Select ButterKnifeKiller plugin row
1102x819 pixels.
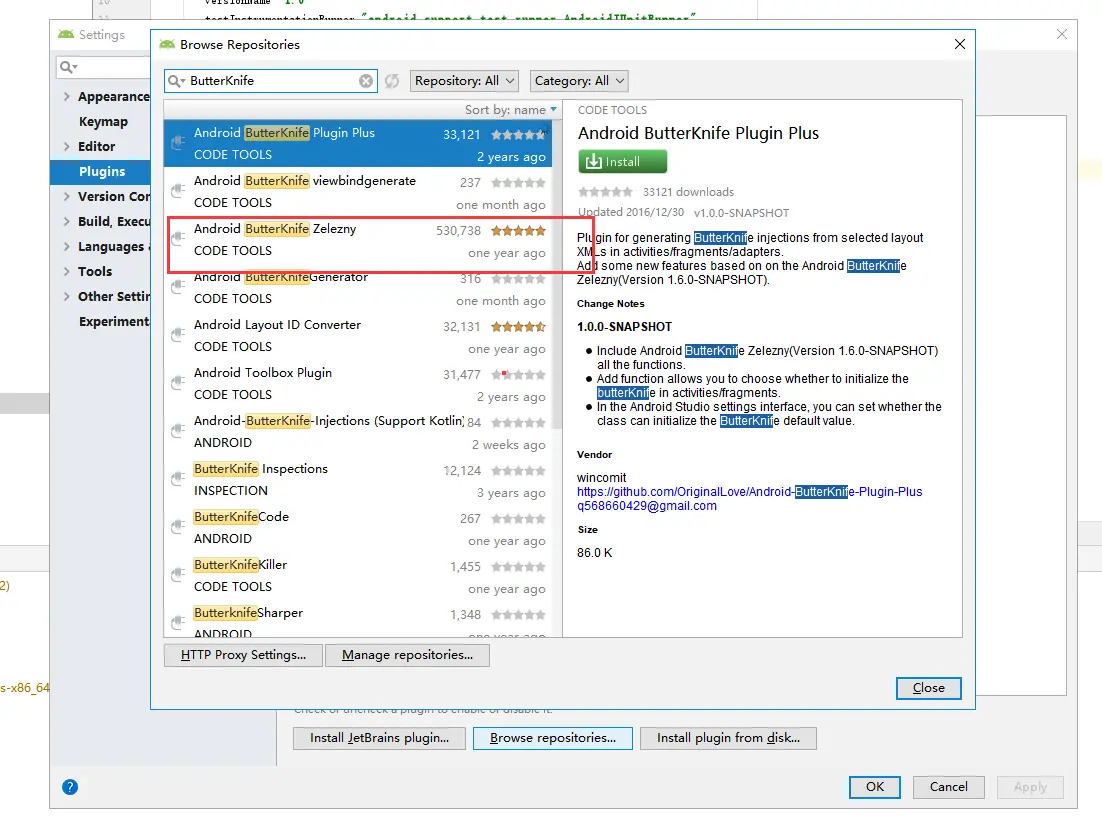coord(358,576)
